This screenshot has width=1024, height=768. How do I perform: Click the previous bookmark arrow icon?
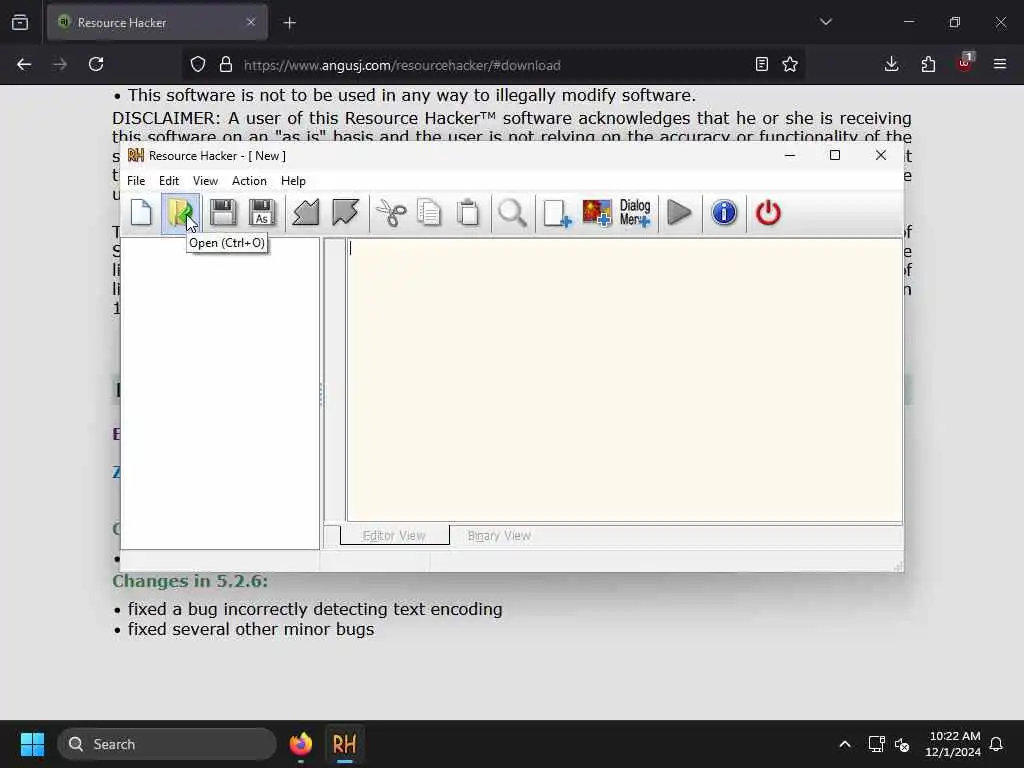[306, 213]
